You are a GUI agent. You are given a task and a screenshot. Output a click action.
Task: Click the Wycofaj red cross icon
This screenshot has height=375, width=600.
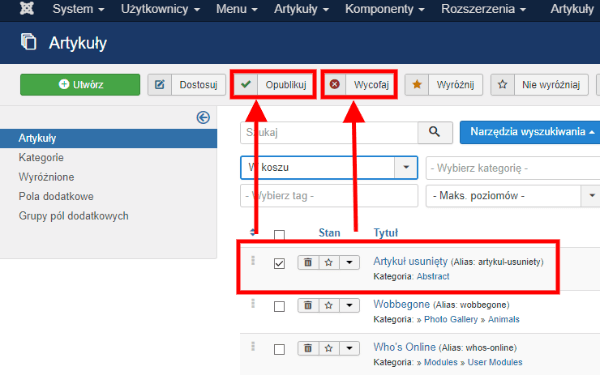[x=335, y=84]
